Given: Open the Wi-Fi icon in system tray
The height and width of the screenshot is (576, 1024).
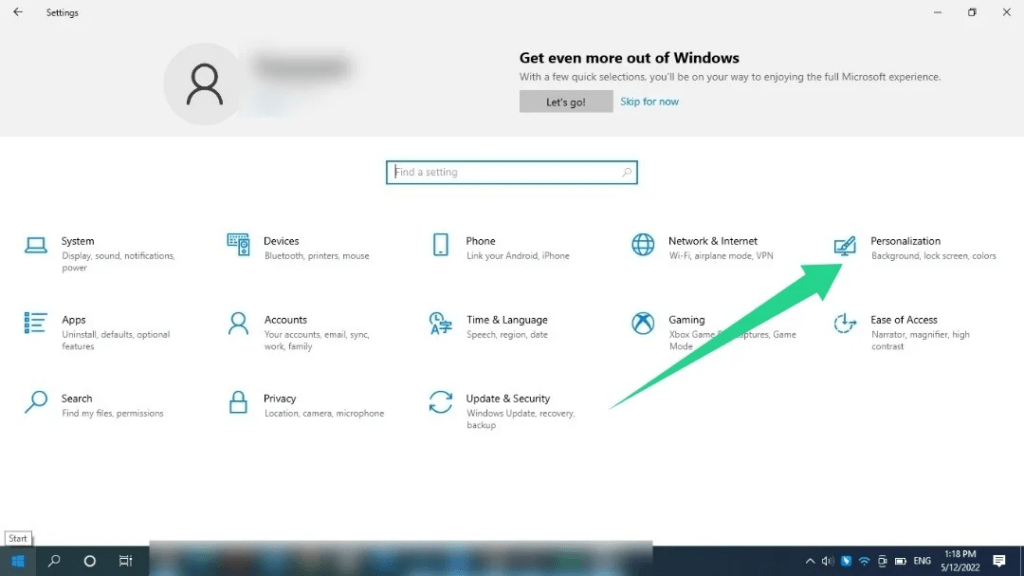Looking at the screenshot, I should pos(862,561).
